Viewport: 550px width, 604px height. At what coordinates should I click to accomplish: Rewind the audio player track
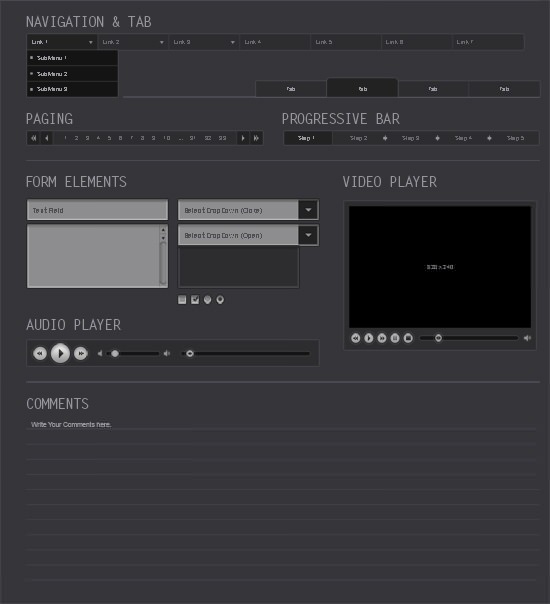pyautogui.click(x=40, y=353)
